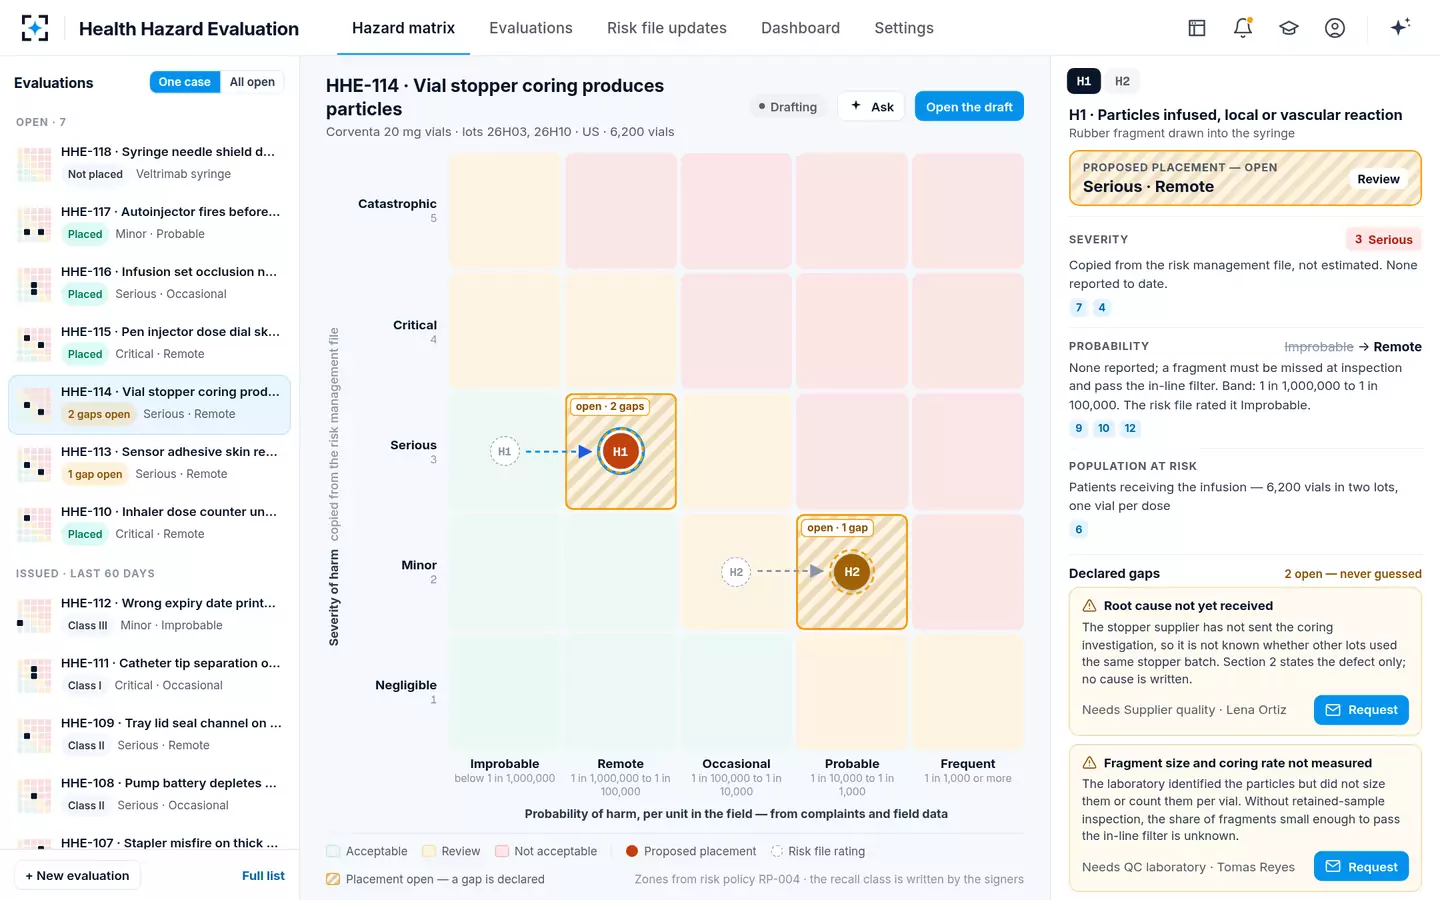Screen dimensions: 1440x900
Task: Open the Evaluations tab
Action: coord(531,28)
